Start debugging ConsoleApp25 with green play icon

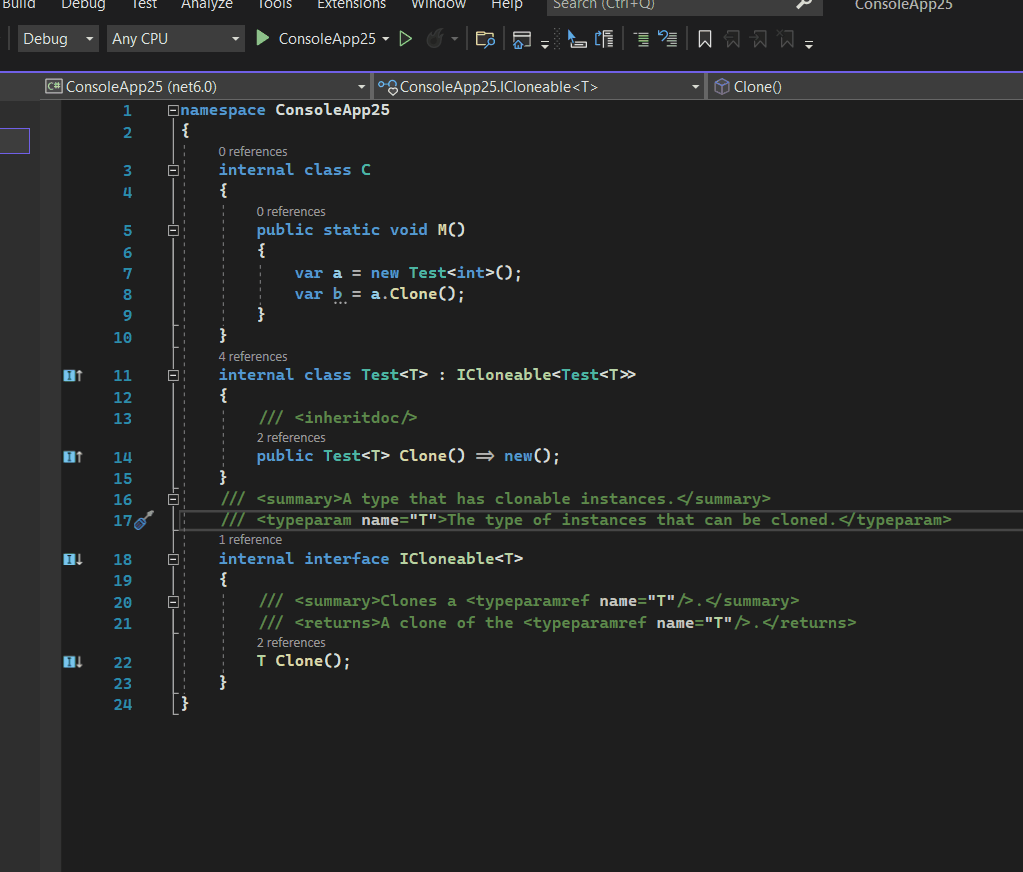[262, 38]
